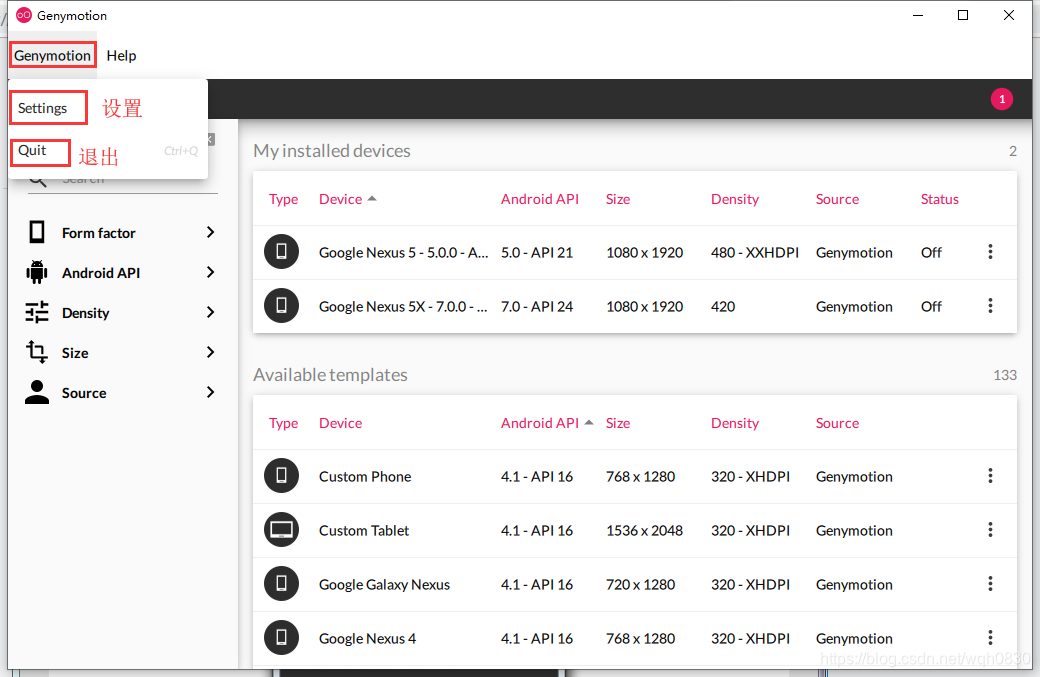Click the Size crop icon
The height and width of the screenshot is (677, 1040).
tap(37, 352)
